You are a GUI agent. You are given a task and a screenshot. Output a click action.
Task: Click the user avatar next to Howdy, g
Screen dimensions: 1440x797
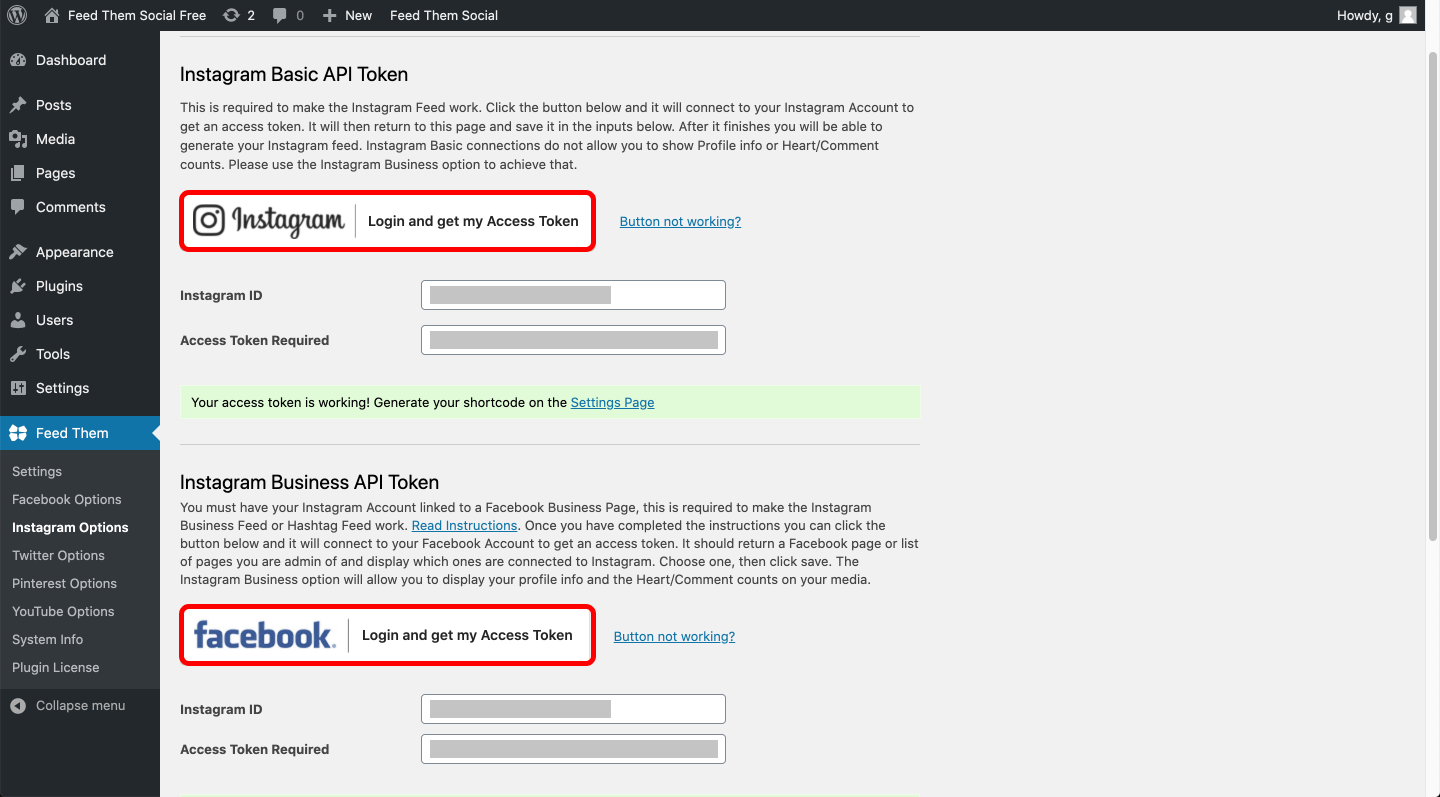click(1408, 15)
